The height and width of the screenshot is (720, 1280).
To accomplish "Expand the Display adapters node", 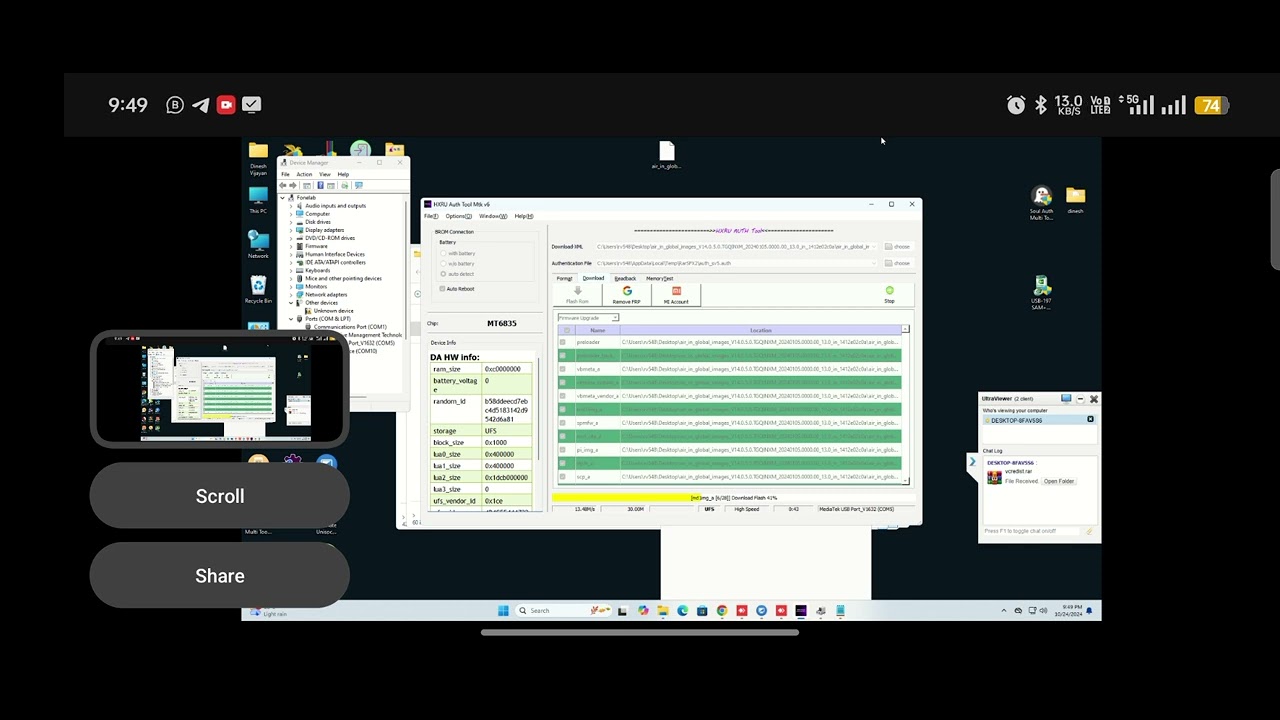I will 291,230.
